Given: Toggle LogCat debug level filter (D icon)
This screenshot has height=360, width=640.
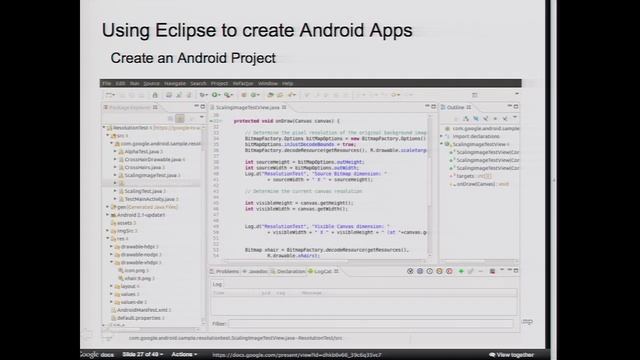Looking at the screenshot, I should click(x=420, y=271).
